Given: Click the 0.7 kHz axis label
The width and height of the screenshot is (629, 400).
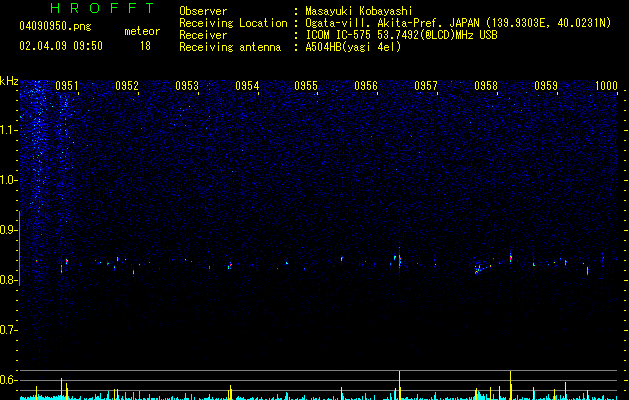Looking at the screenshot, I should point(9,330).
